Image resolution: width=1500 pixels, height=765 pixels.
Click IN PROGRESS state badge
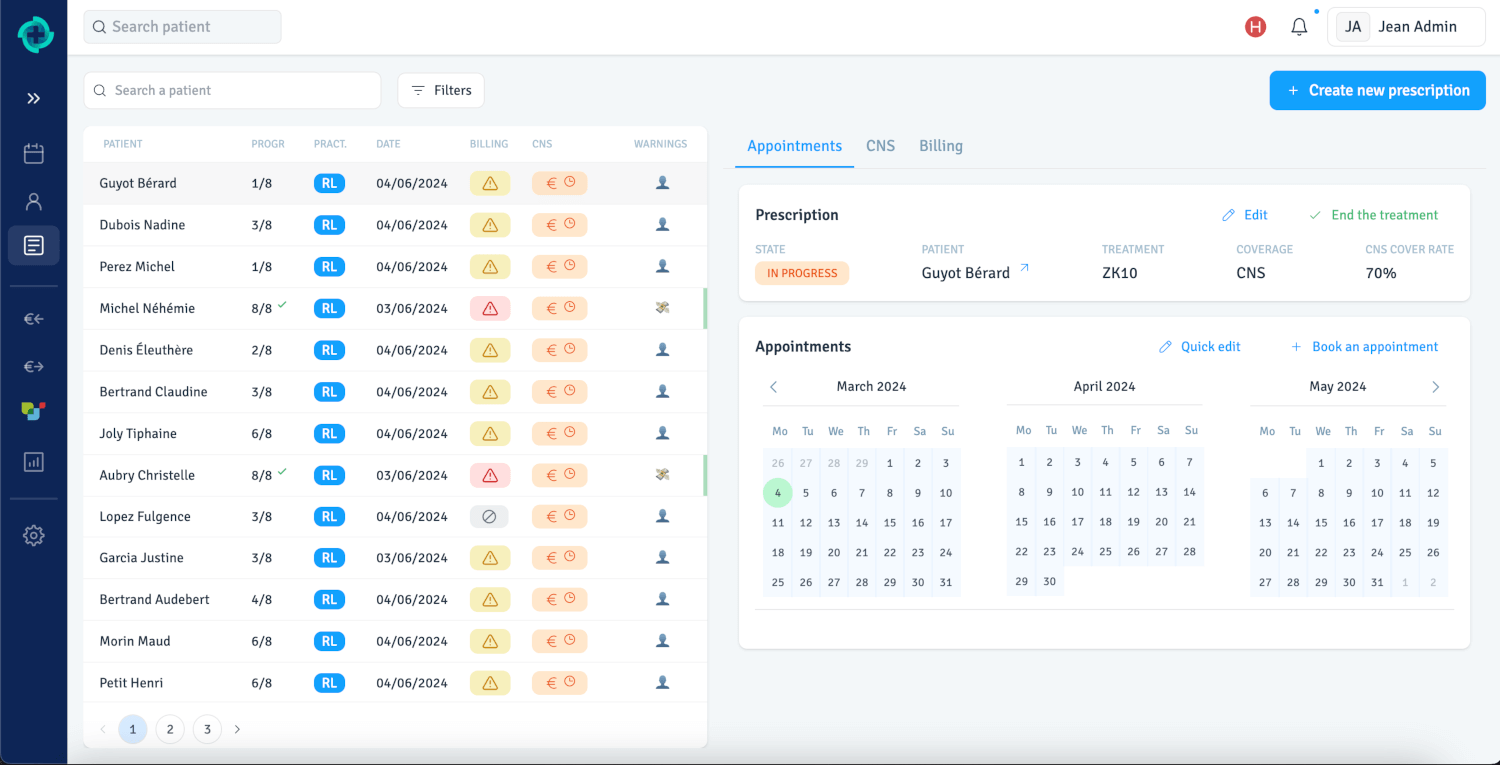point(802,273)
